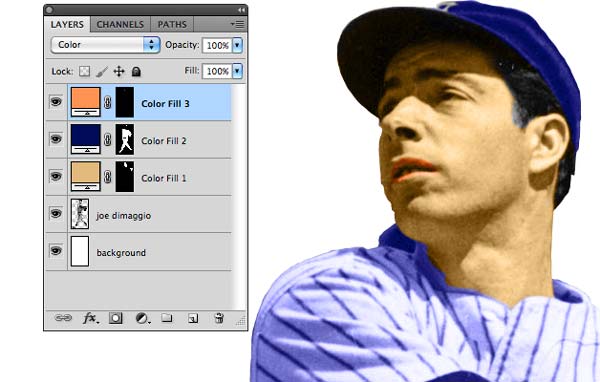Click the Color Fill 1 mask link icon
This screenshot has width=600, height=382.
click(108, 176)
